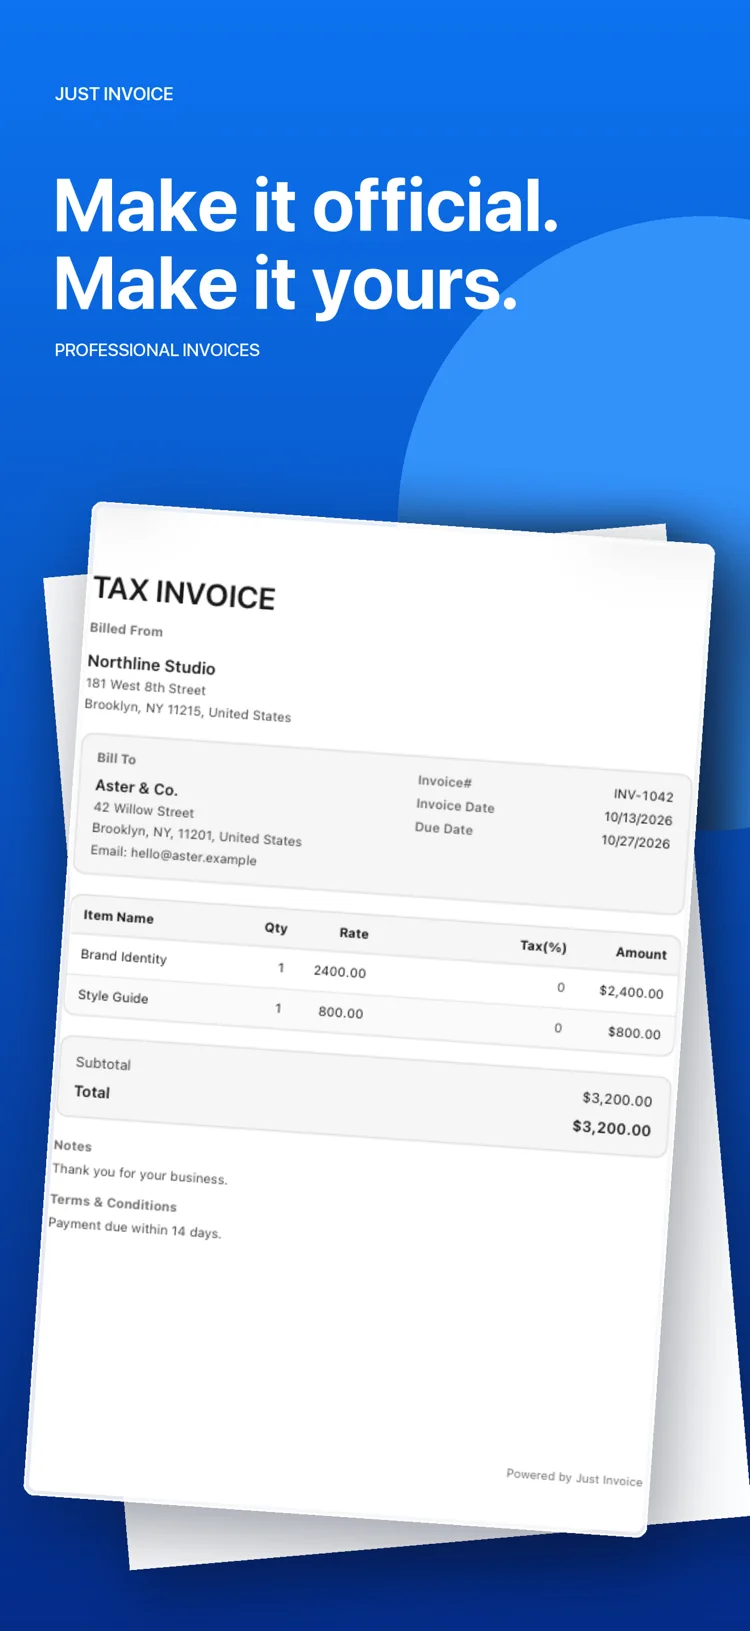Viewport: 750px width, 1631px height.
Task: Click the due date '10/27/2026'
Action: pyautogui.click(x=636, y=841)
